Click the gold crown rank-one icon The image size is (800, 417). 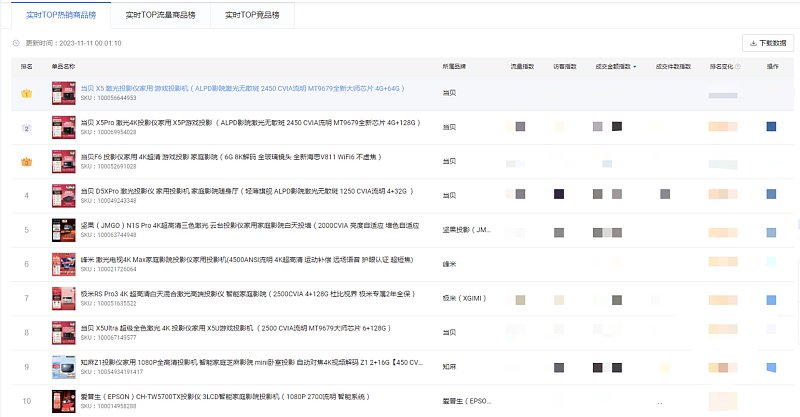27,93
